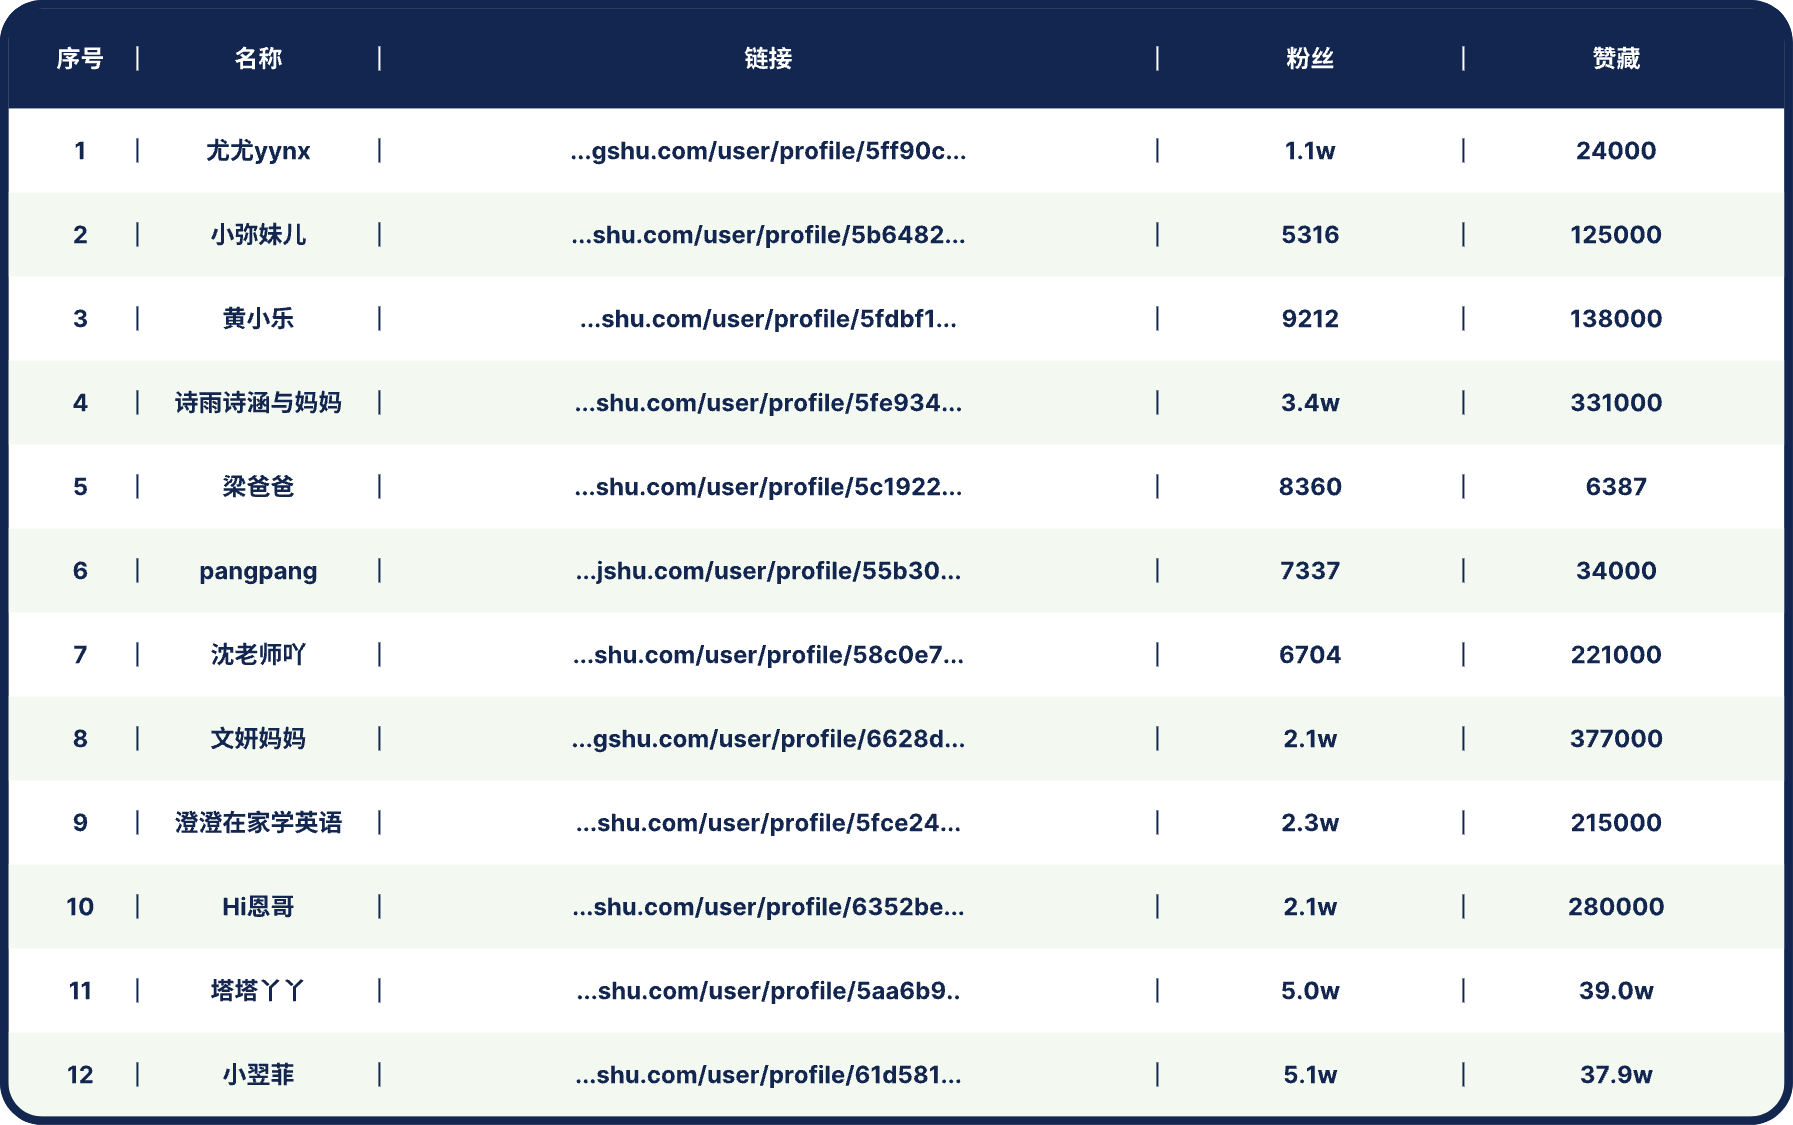The width and height of the screenshot is (1793, 1125).
Task: Select the name 澄澄在家学英语
Action: (258, 823)
